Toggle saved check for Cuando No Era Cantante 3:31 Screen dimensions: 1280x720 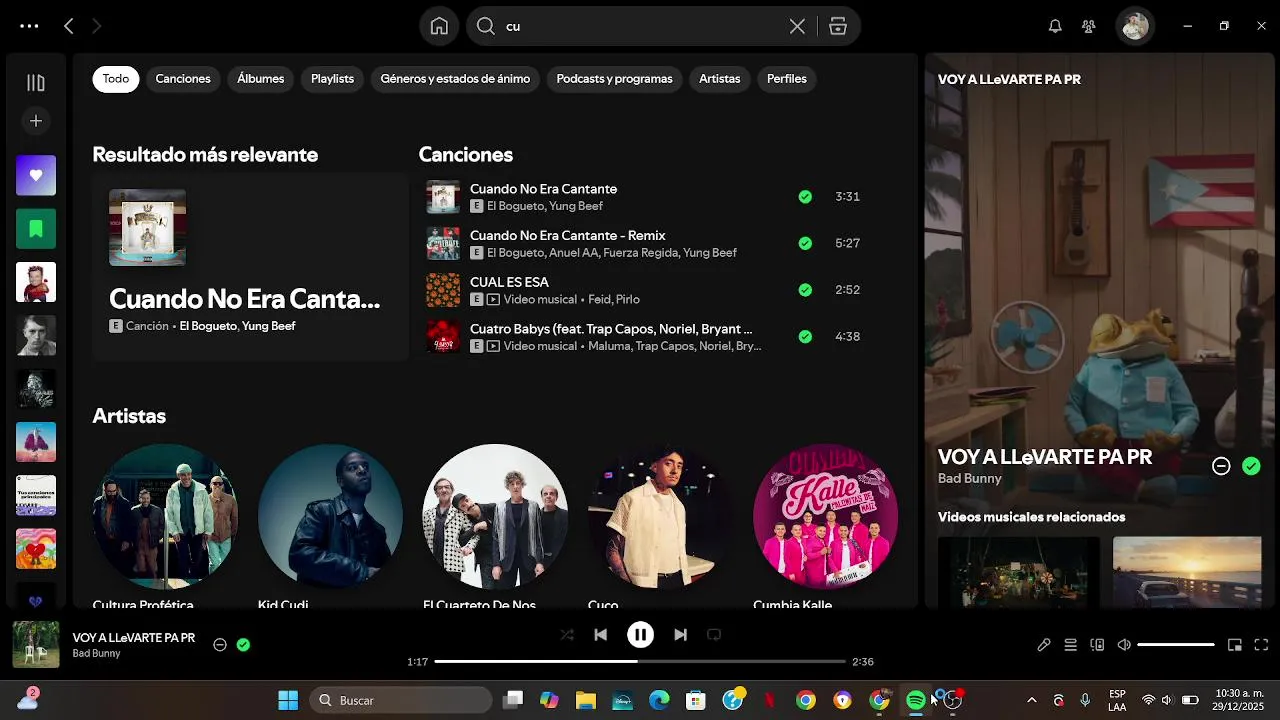(x=805, y=197)
